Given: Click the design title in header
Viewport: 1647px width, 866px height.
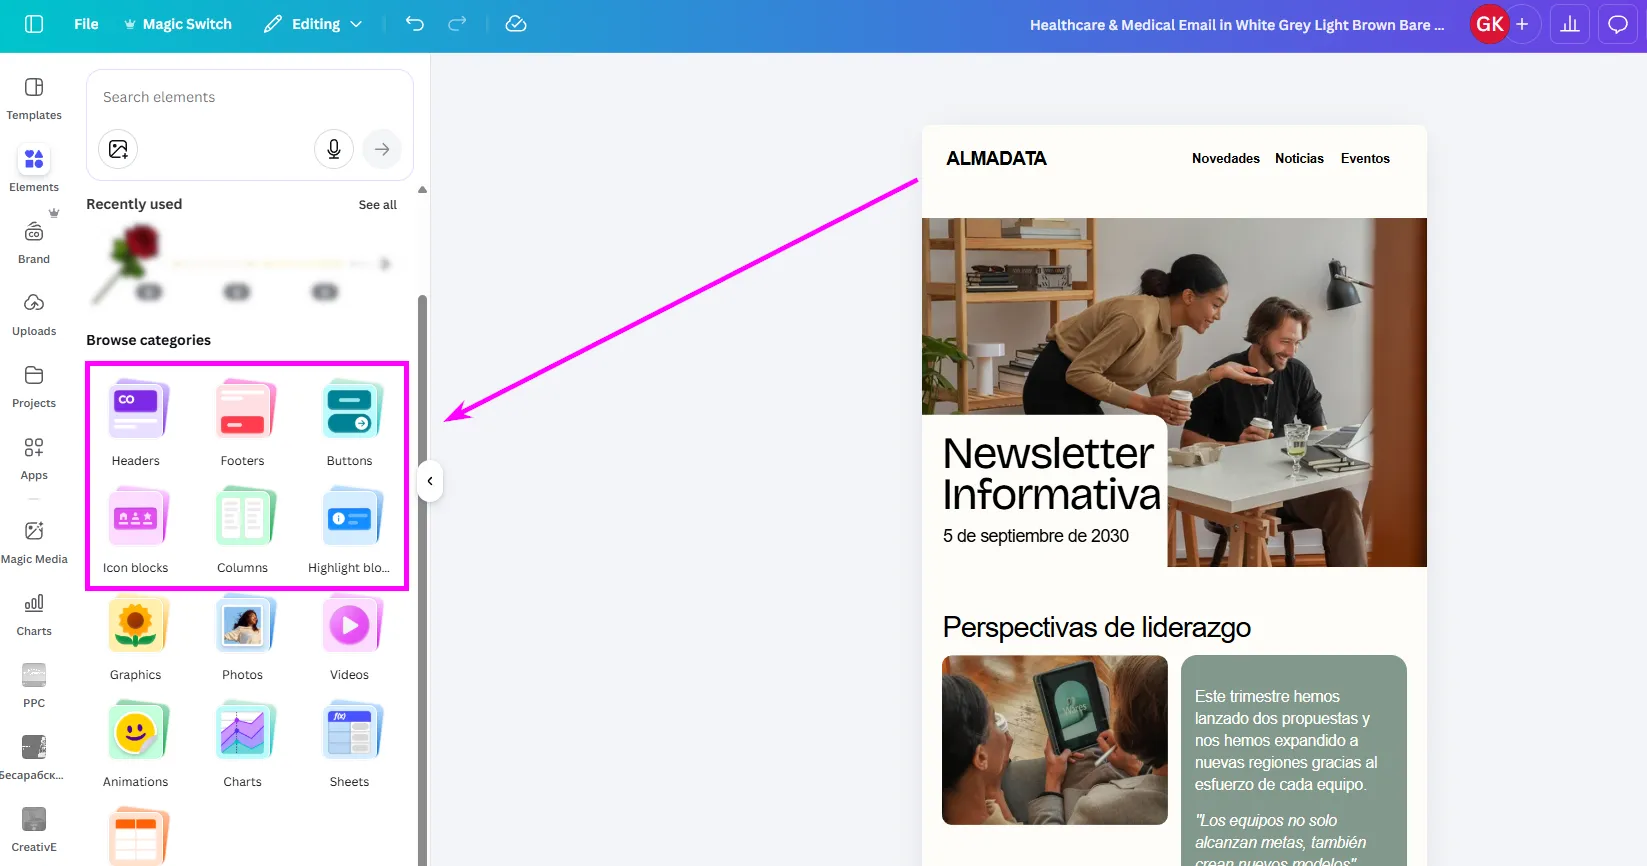Looking at the screenshot, I should (1237, 25).
